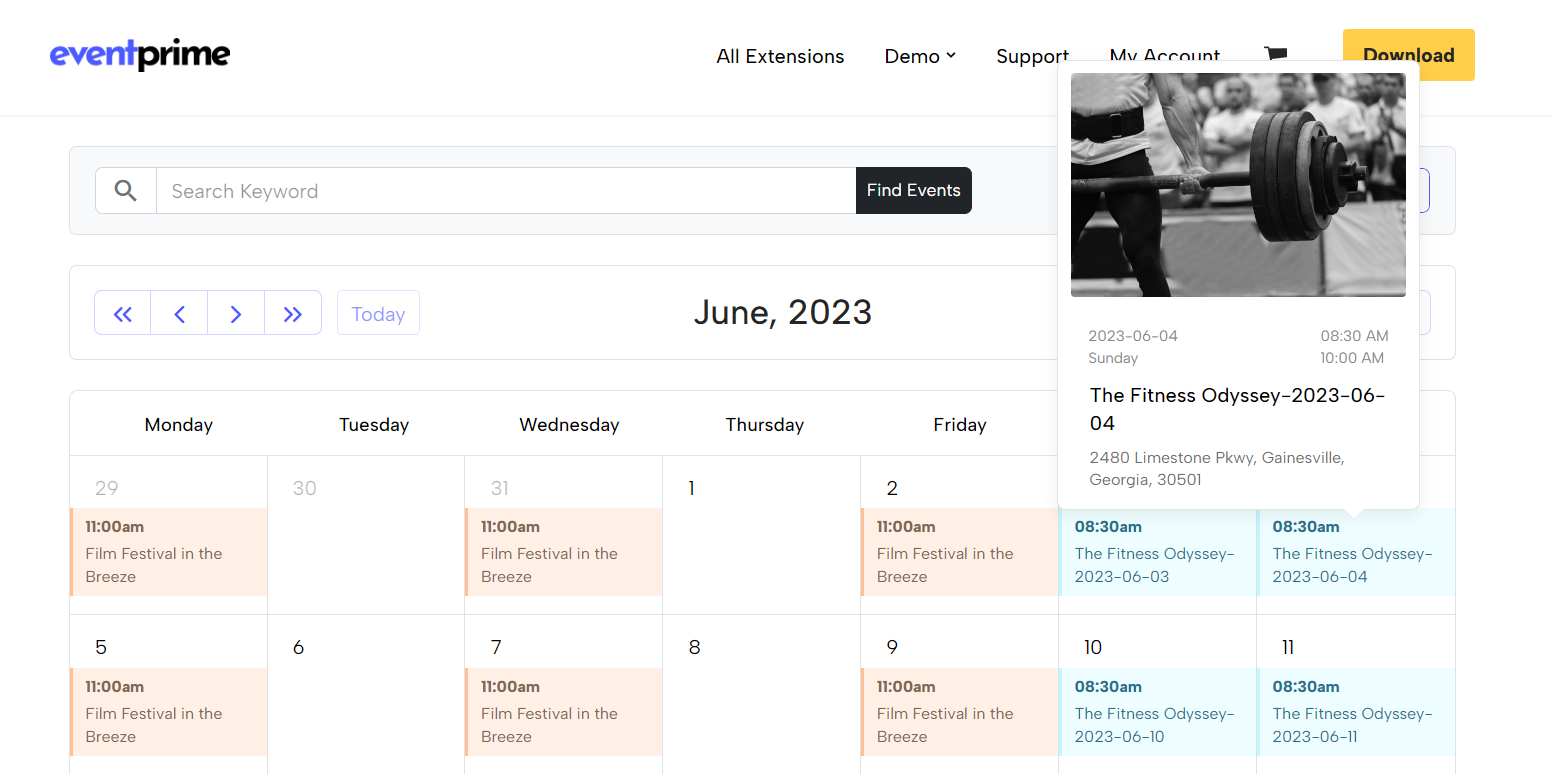
Task: Click the EventPrime logo
Action: [140, 55]
